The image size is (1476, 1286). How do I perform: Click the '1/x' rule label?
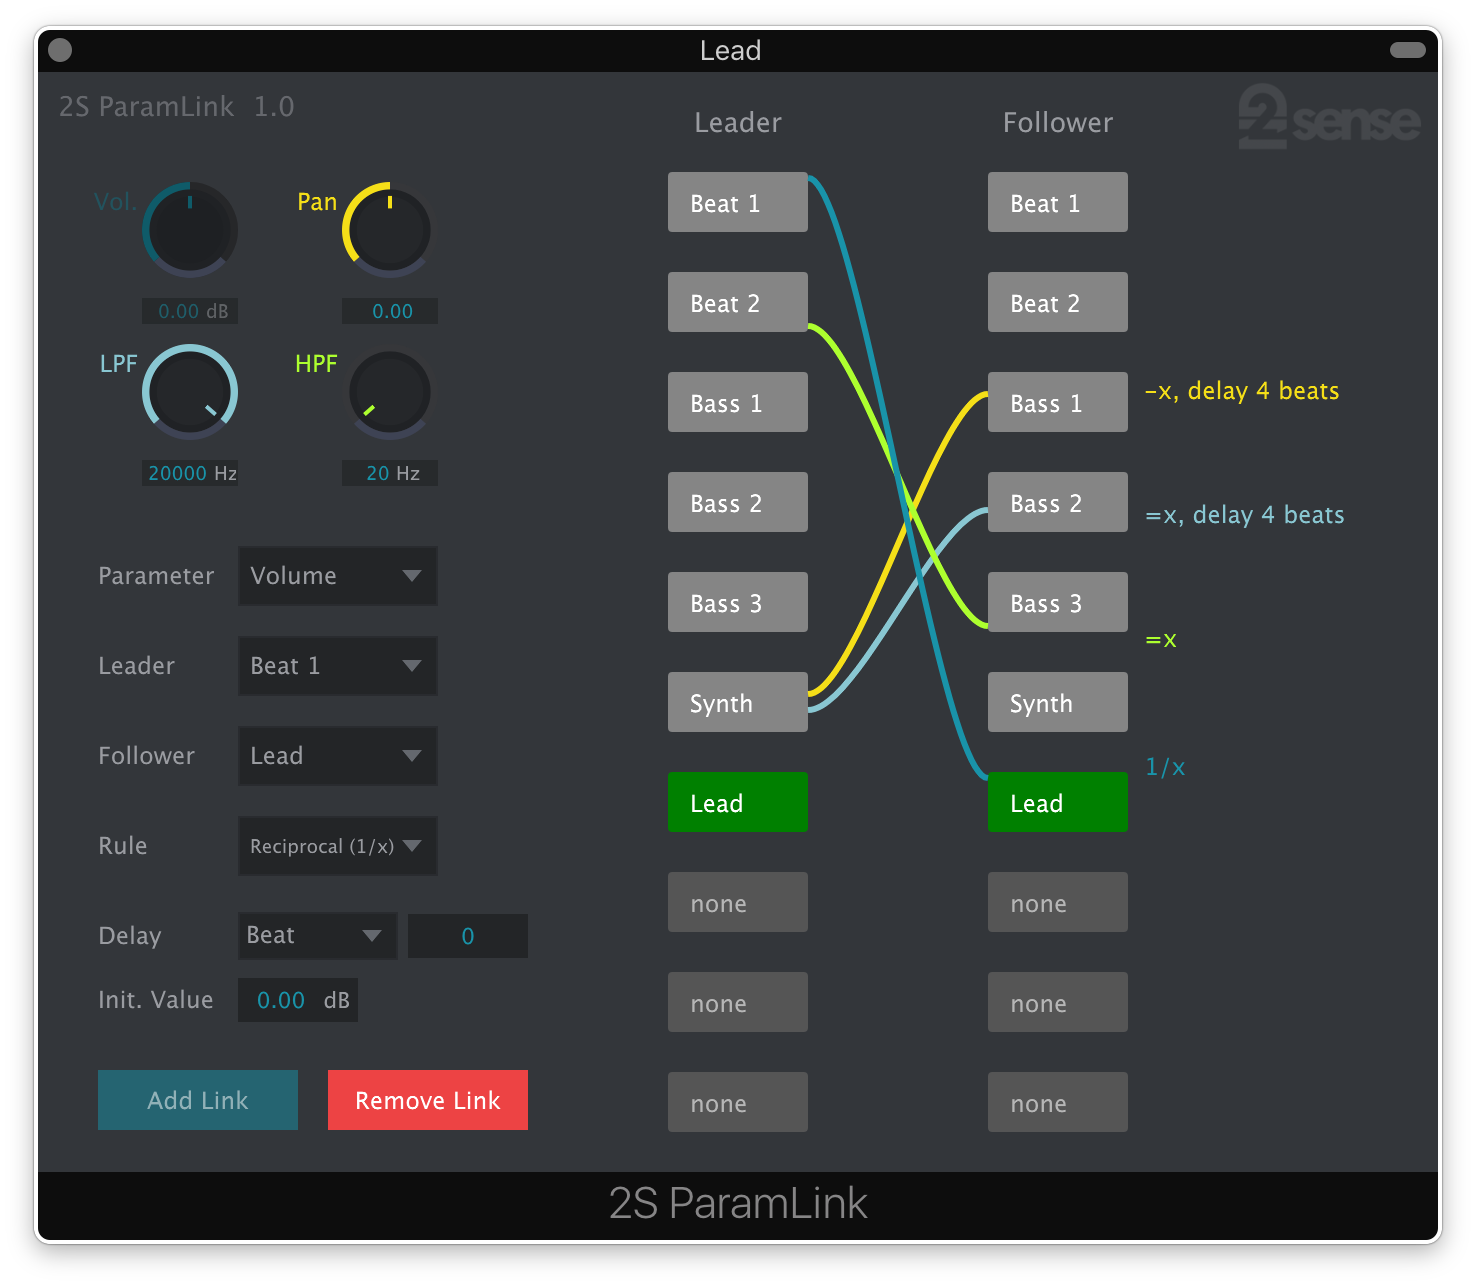click(x=1165, y=767)
